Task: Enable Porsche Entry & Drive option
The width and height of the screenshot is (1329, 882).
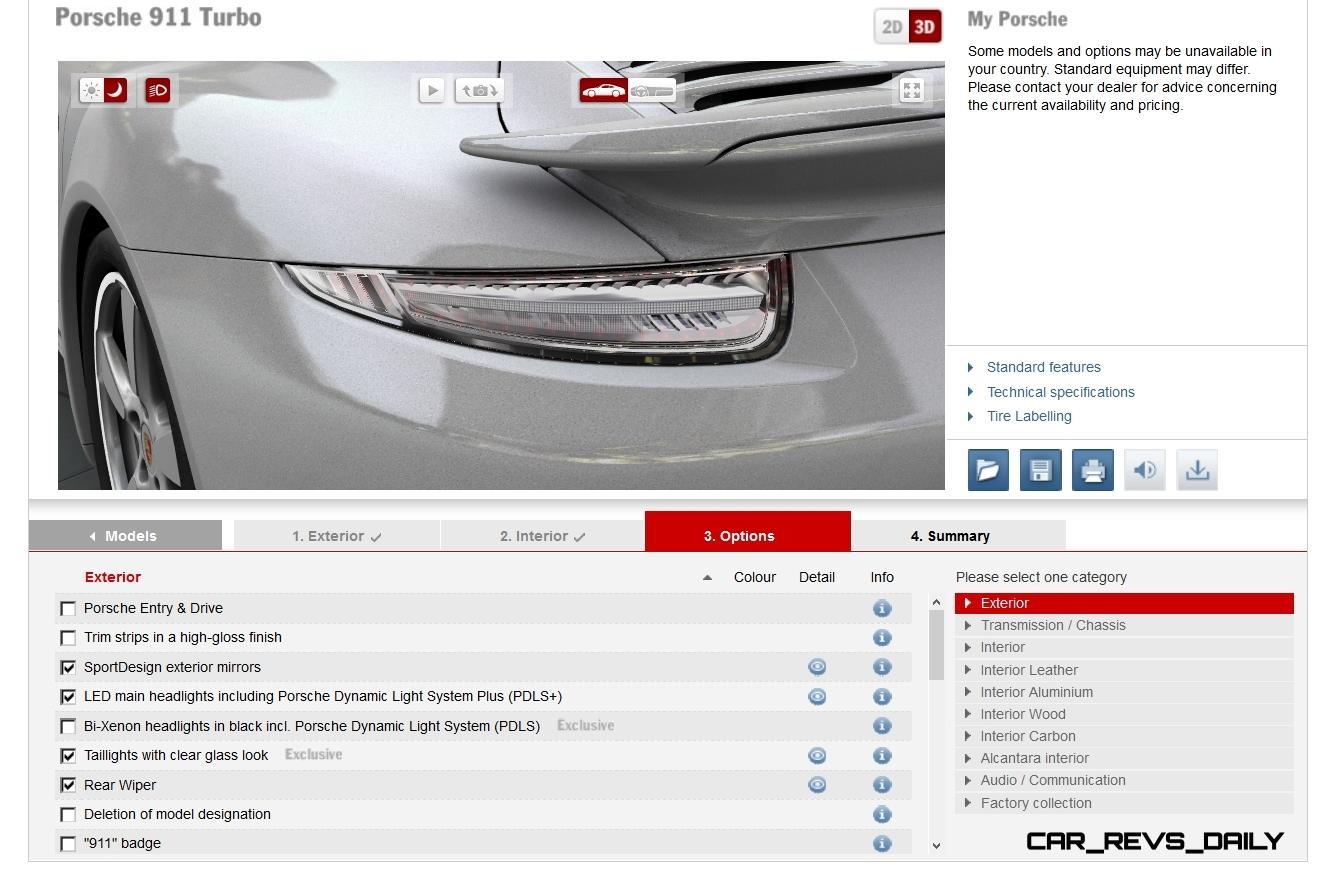Action: coord(68,608)
